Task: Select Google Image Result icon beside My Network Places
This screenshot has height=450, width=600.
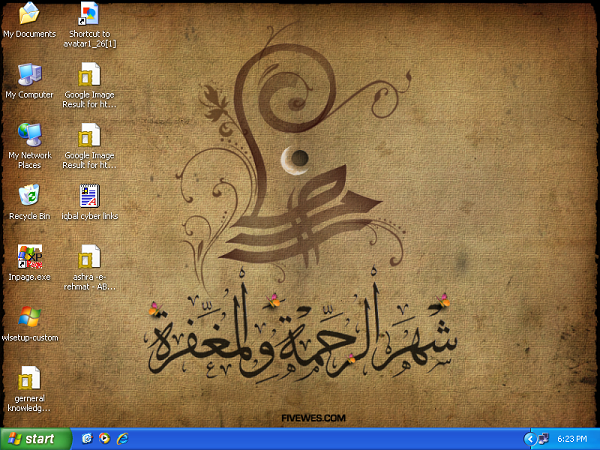Action: pyautogui.click(x=89, y=135)
